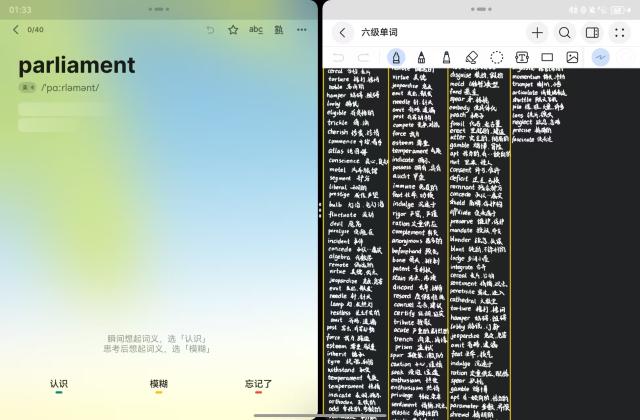Go back from the 六级单词 note
The height and width of the screenshot is (420, 640).
(343, 32)
